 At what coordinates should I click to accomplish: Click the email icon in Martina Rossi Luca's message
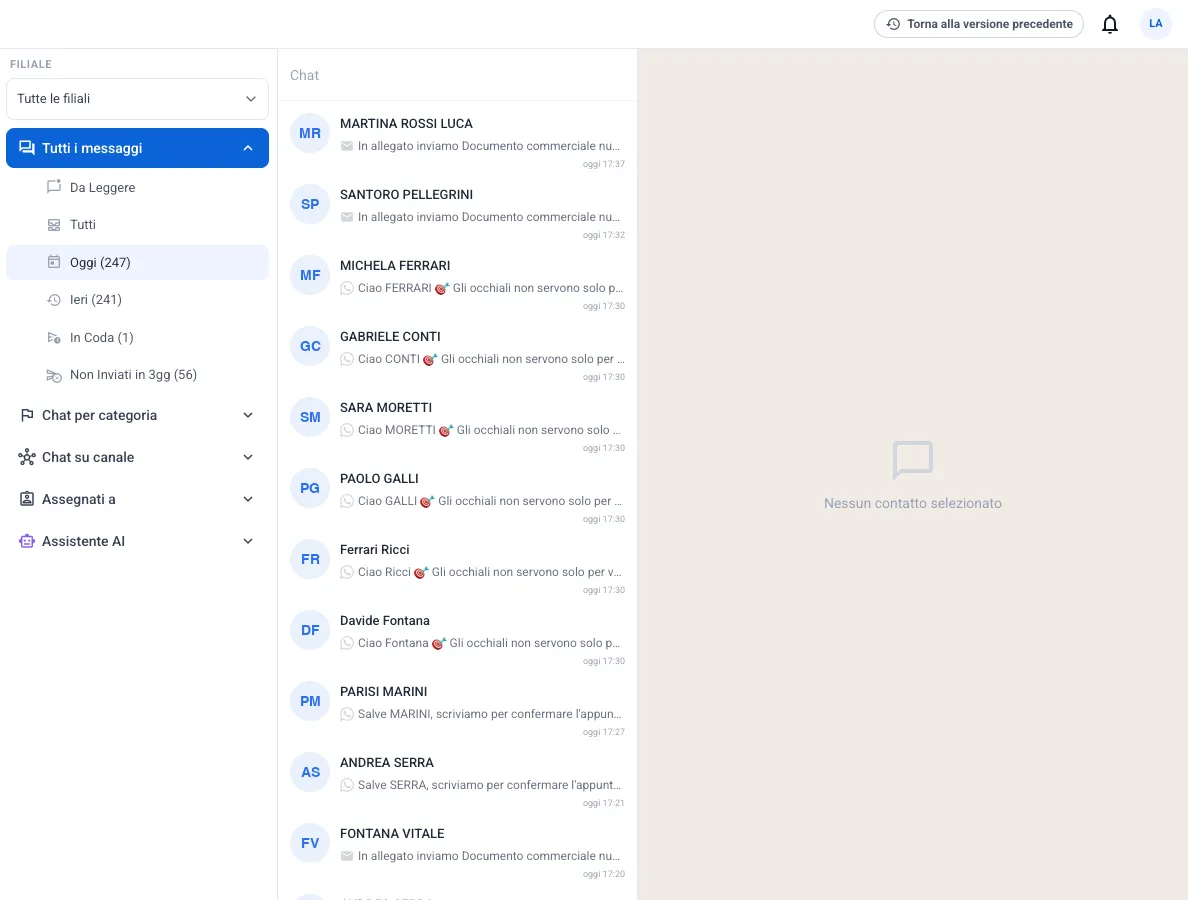[x=347, y=146]
